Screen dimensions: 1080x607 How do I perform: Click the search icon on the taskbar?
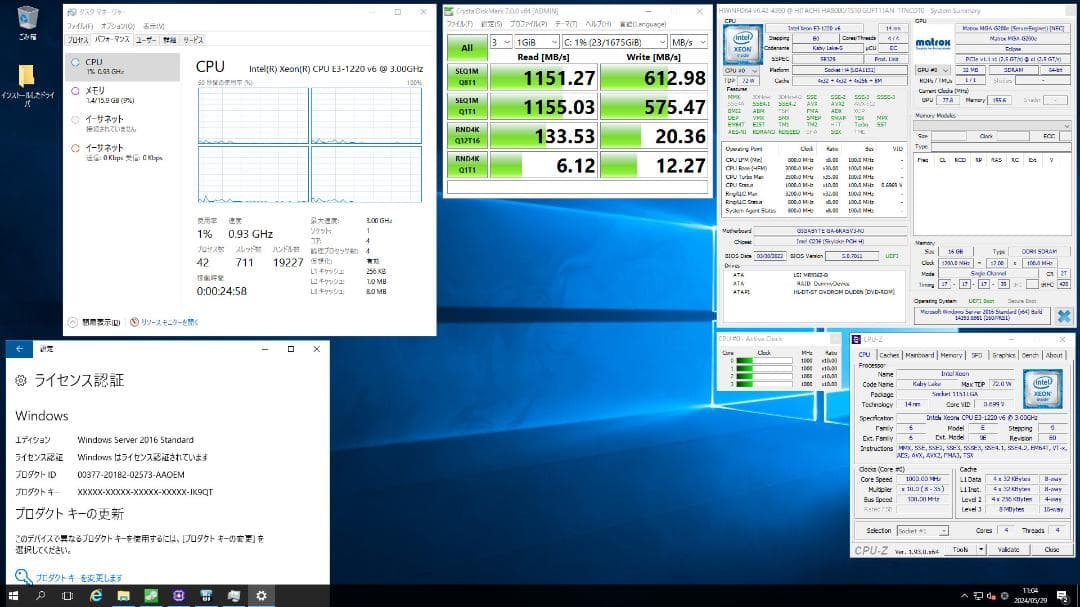(39, 596)
